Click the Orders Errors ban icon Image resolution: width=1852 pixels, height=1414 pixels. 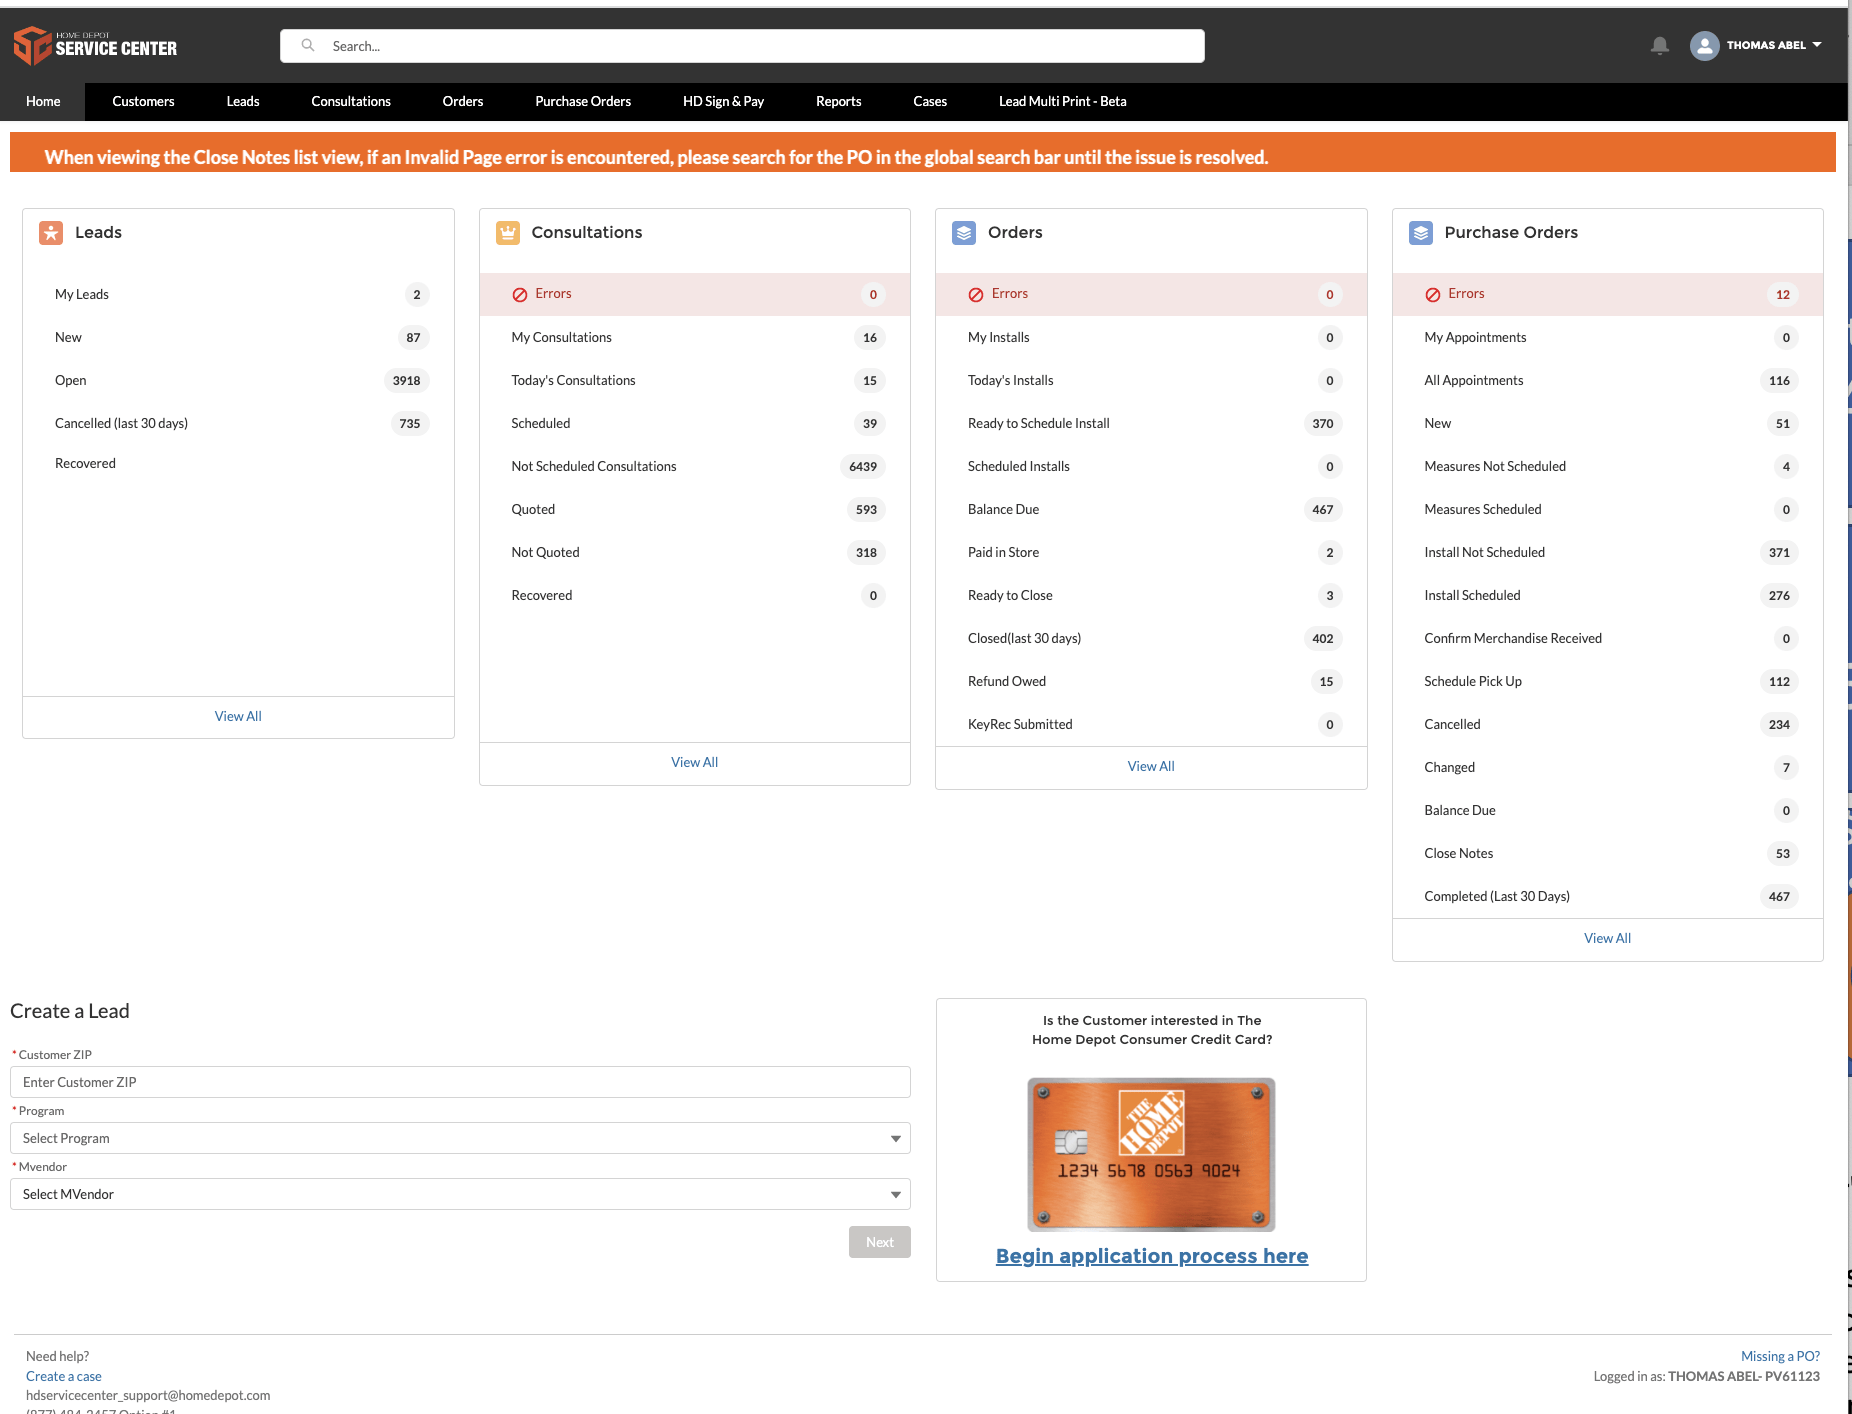pos(976,294)
